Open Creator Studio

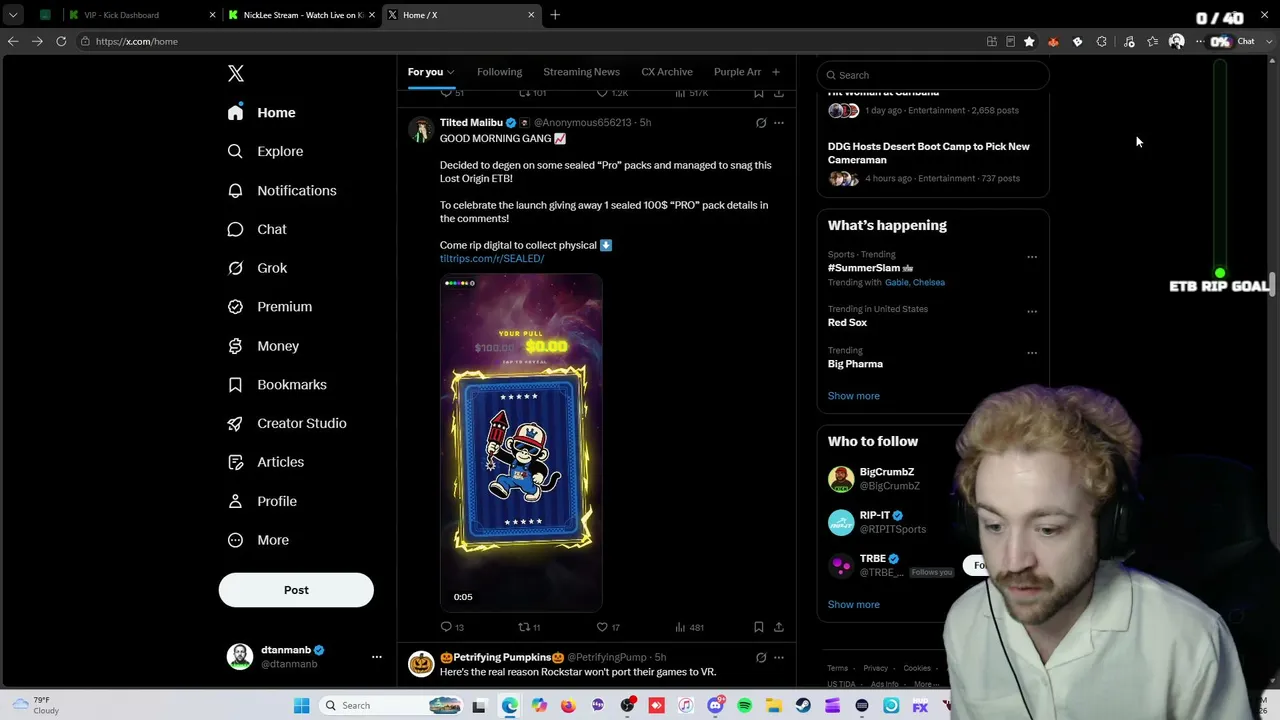pos(287,423)
